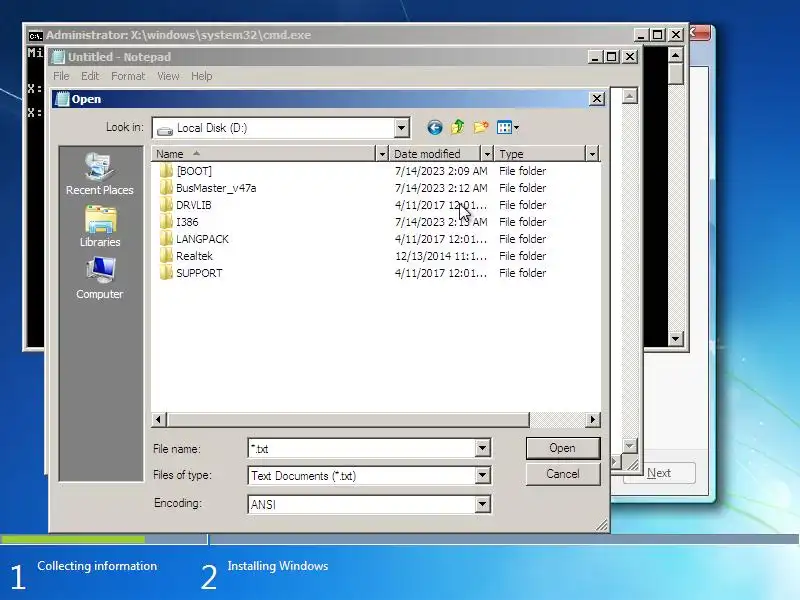800x600 pixels.
Task: Maximize the Notepad window
Action: [x=612, y=57]
